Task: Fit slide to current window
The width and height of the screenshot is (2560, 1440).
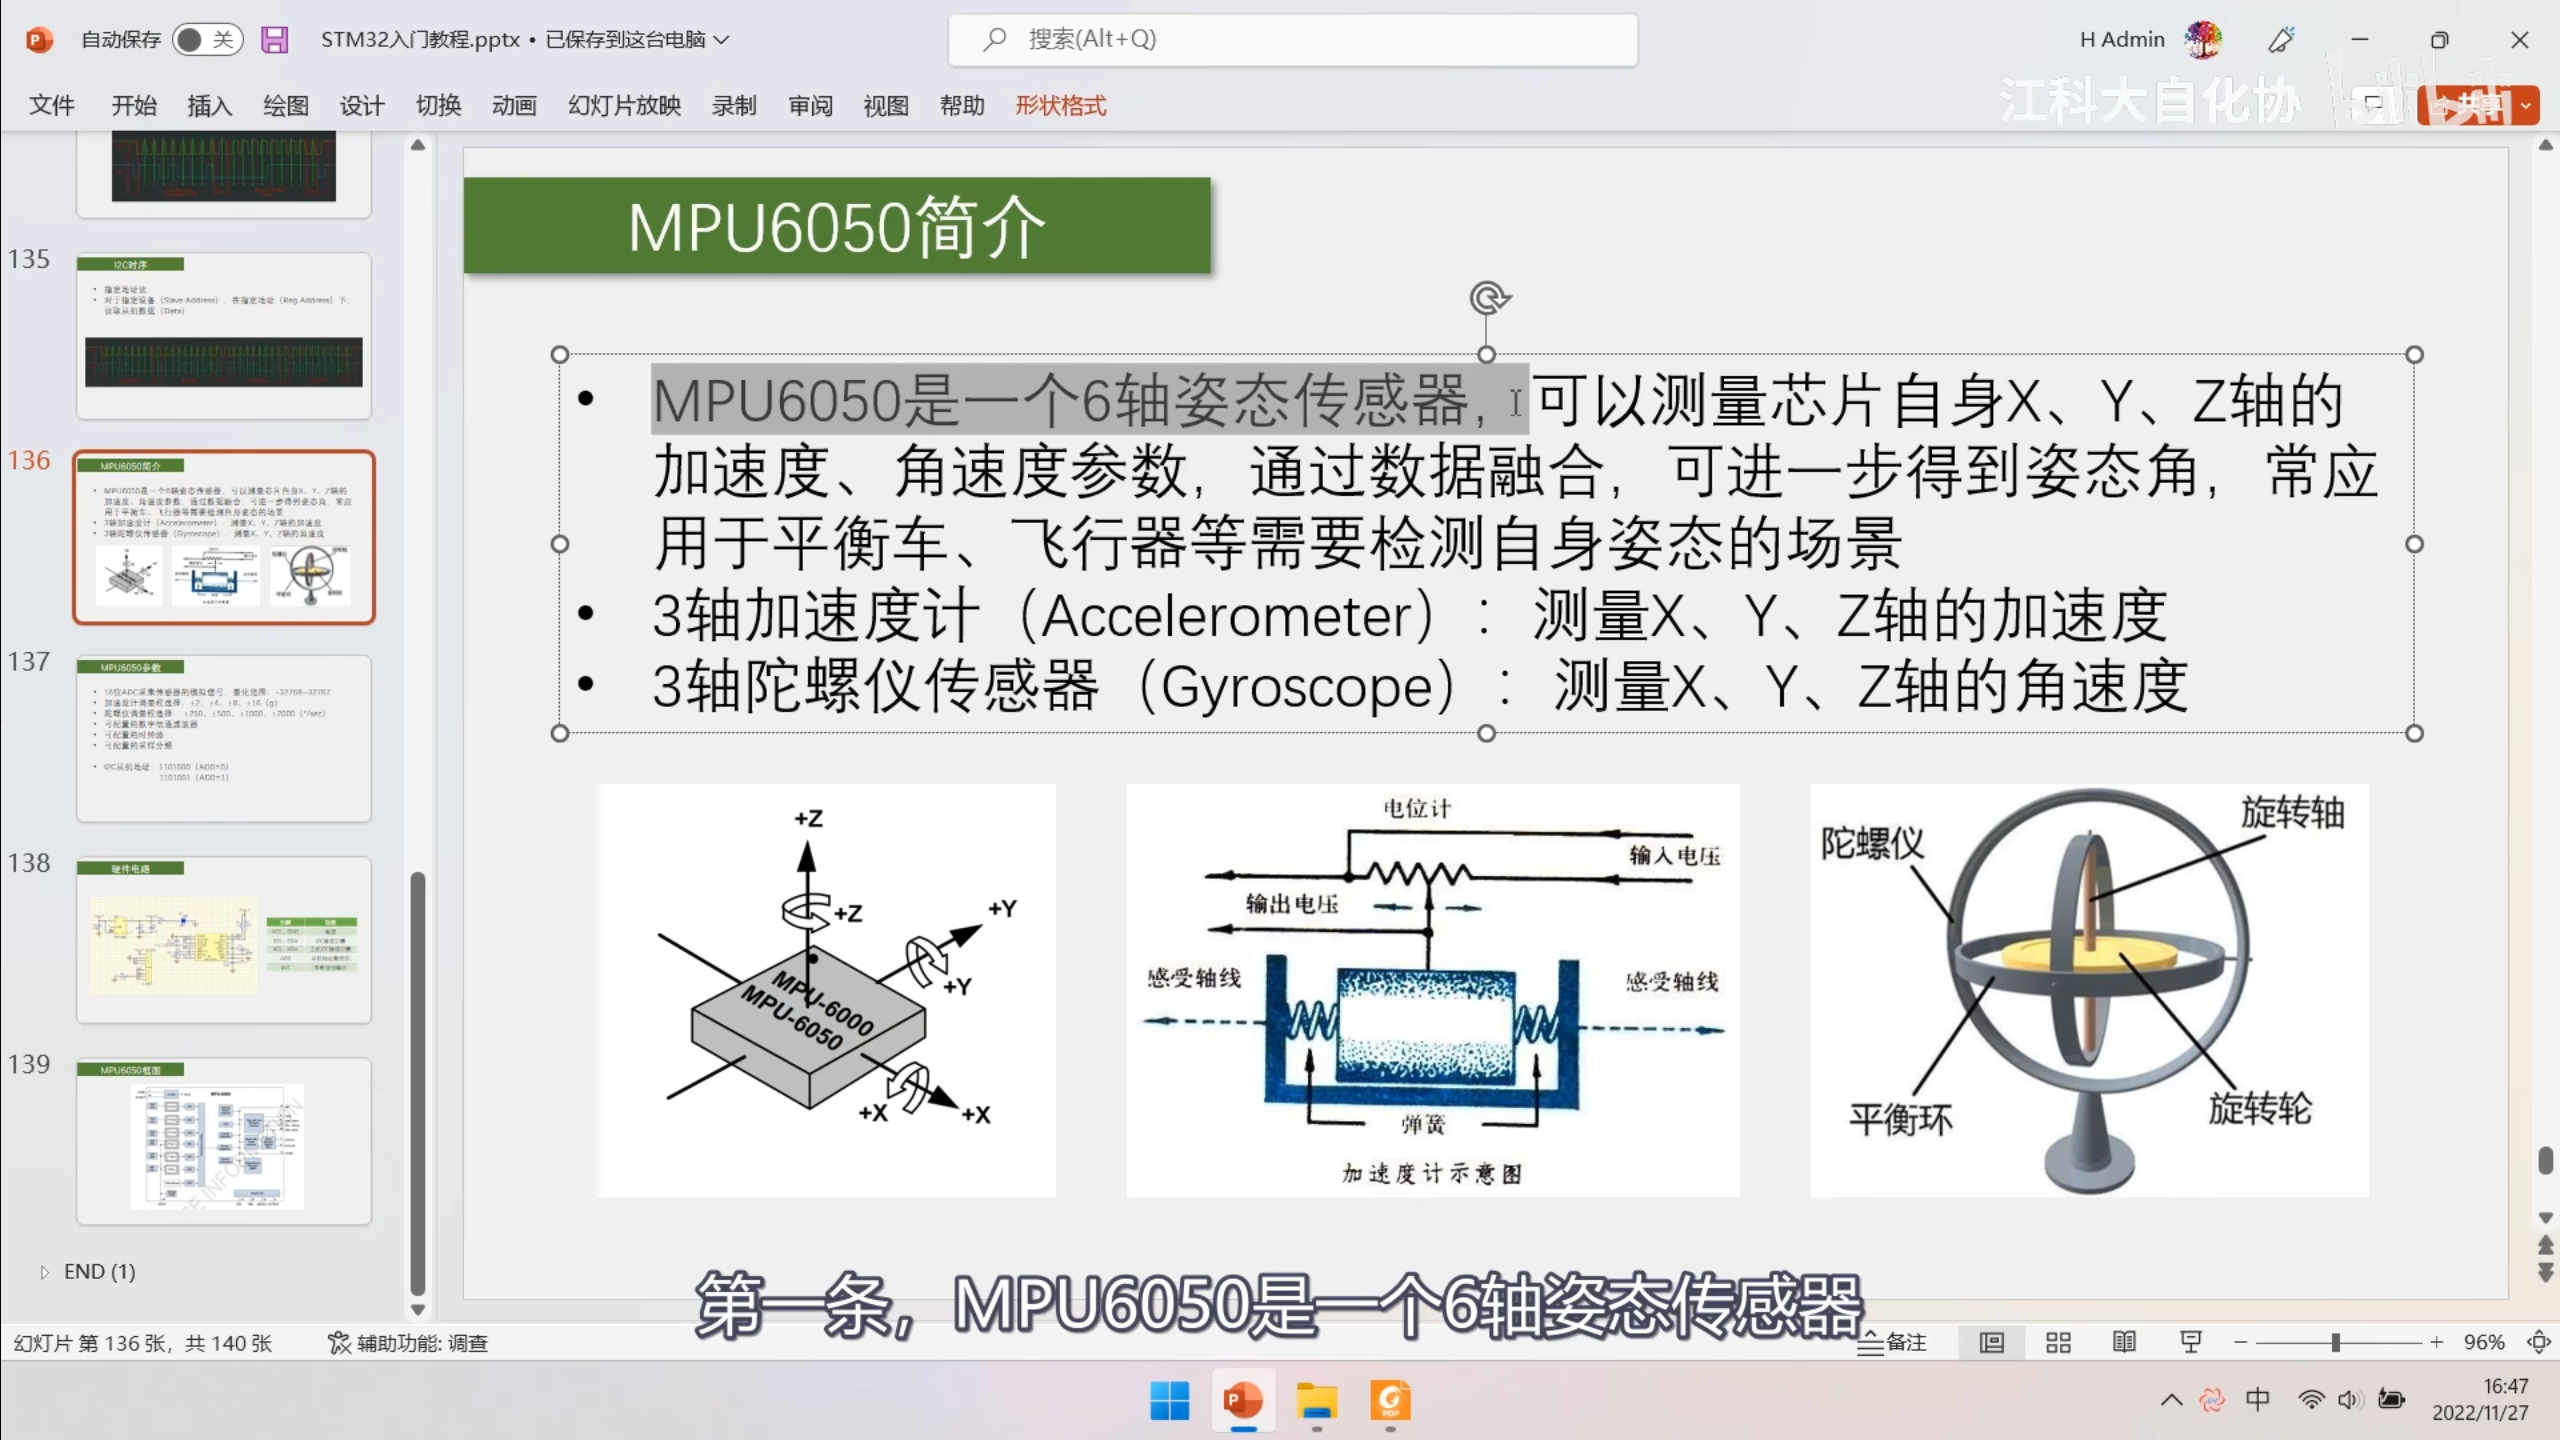Action: coord(2538,1343)
